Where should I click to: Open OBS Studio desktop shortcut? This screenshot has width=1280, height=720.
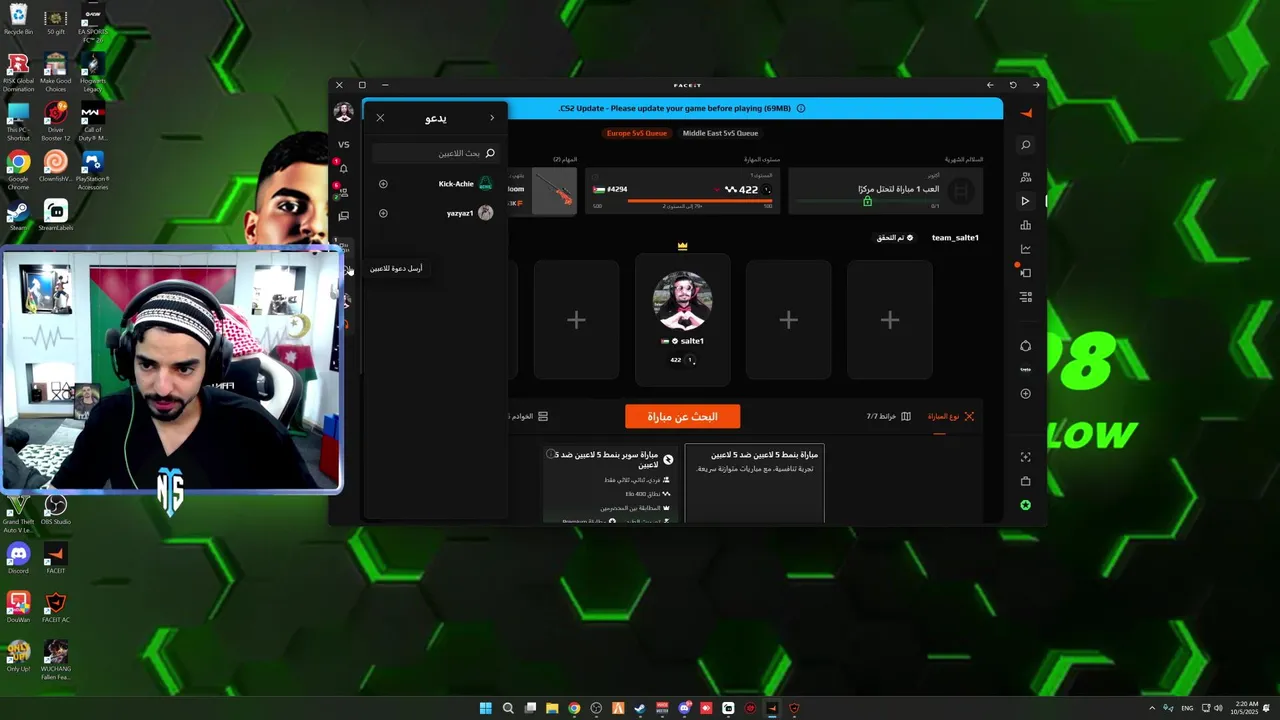[x=56, y=509]
